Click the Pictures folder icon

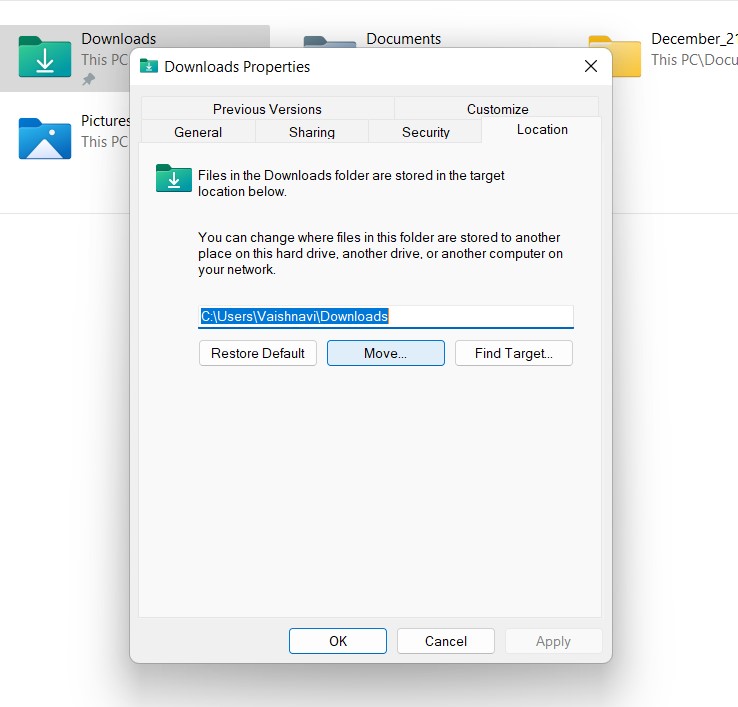pyautogui.click(x=45, y=138)
